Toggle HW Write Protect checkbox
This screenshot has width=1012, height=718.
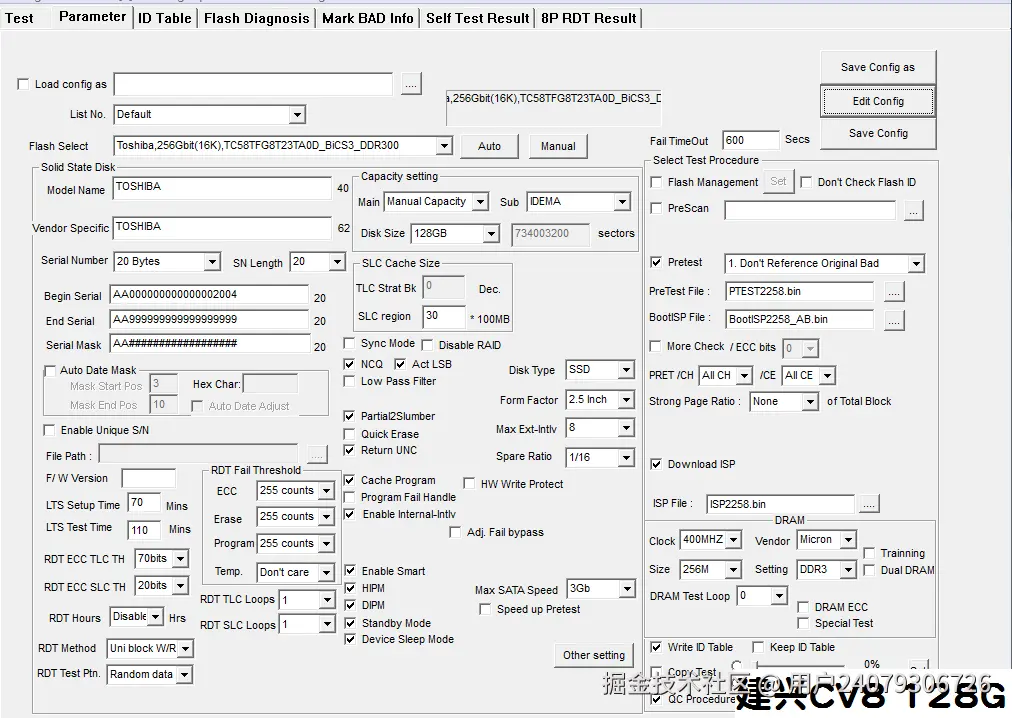(x=469, y=484)
